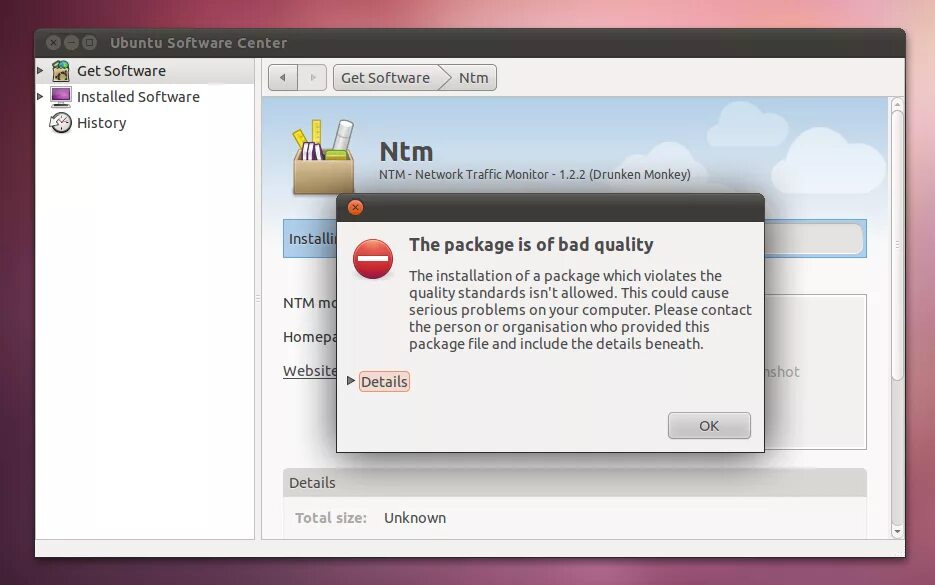Click the Total size label
935x585 pixels.
331,518
